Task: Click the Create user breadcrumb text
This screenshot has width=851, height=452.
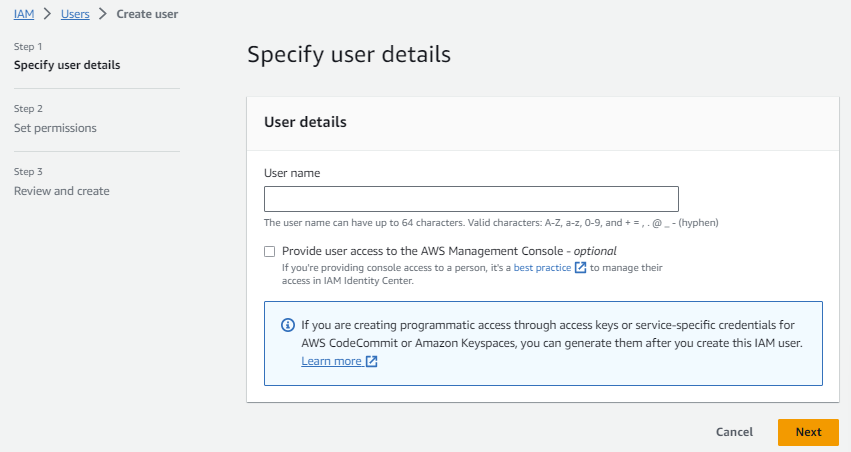Action: click(148, 14)
